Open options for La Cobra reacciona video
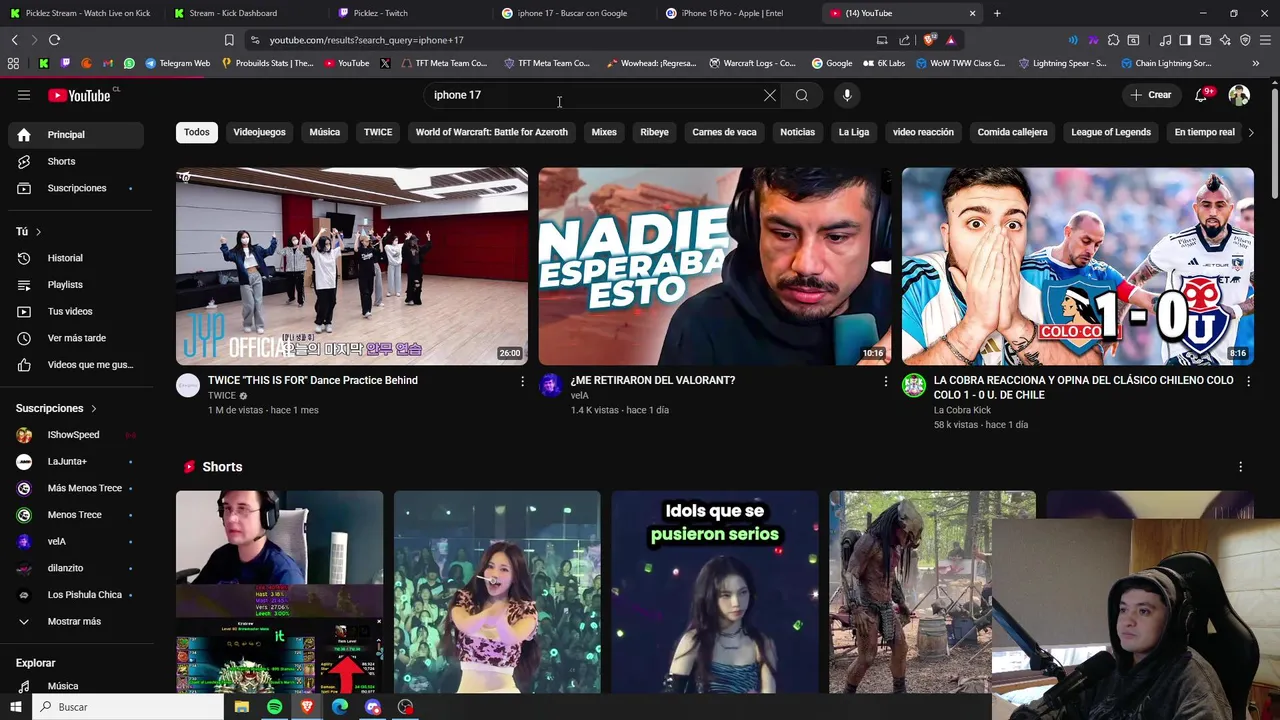The width and height of the screenshot is (1280, 720). (1248, 381)
